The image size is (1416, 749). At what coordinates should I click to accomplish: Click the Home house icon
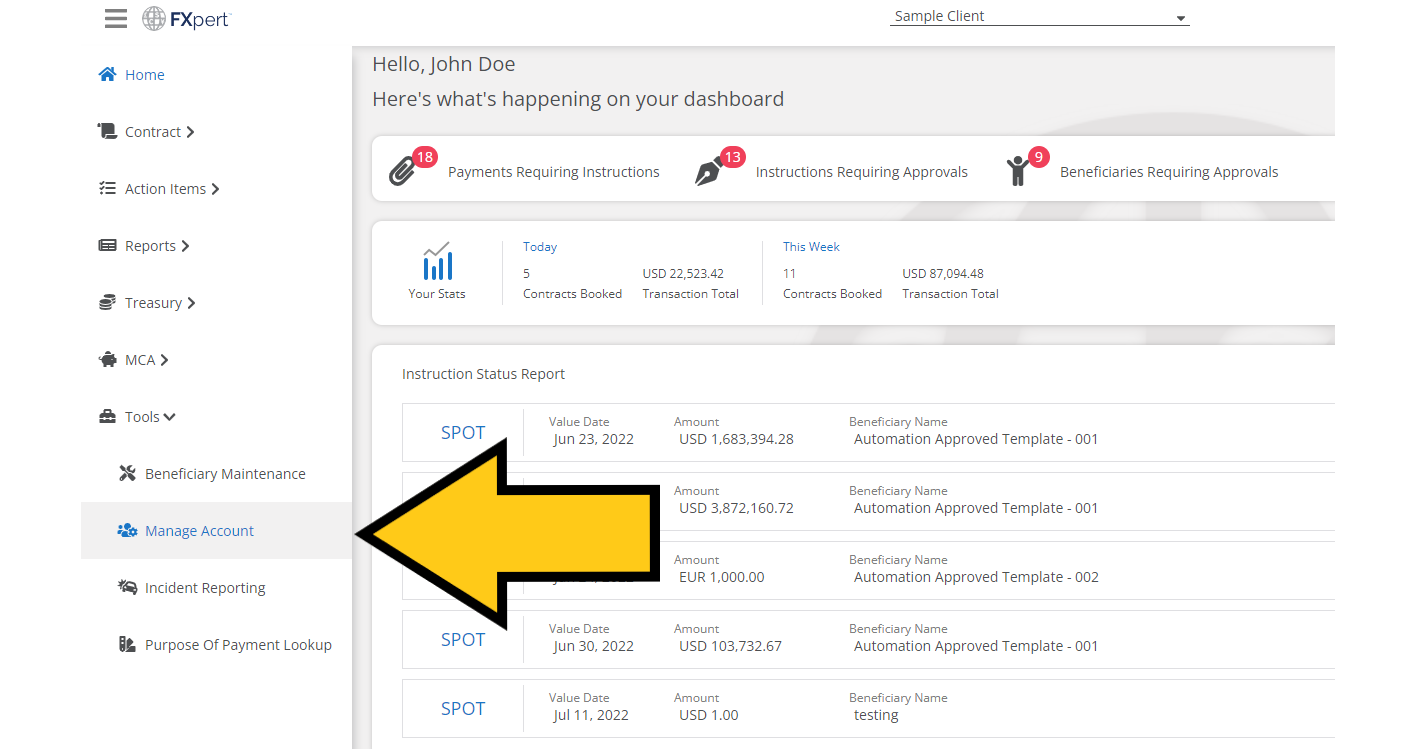click(x=107, y=74)
